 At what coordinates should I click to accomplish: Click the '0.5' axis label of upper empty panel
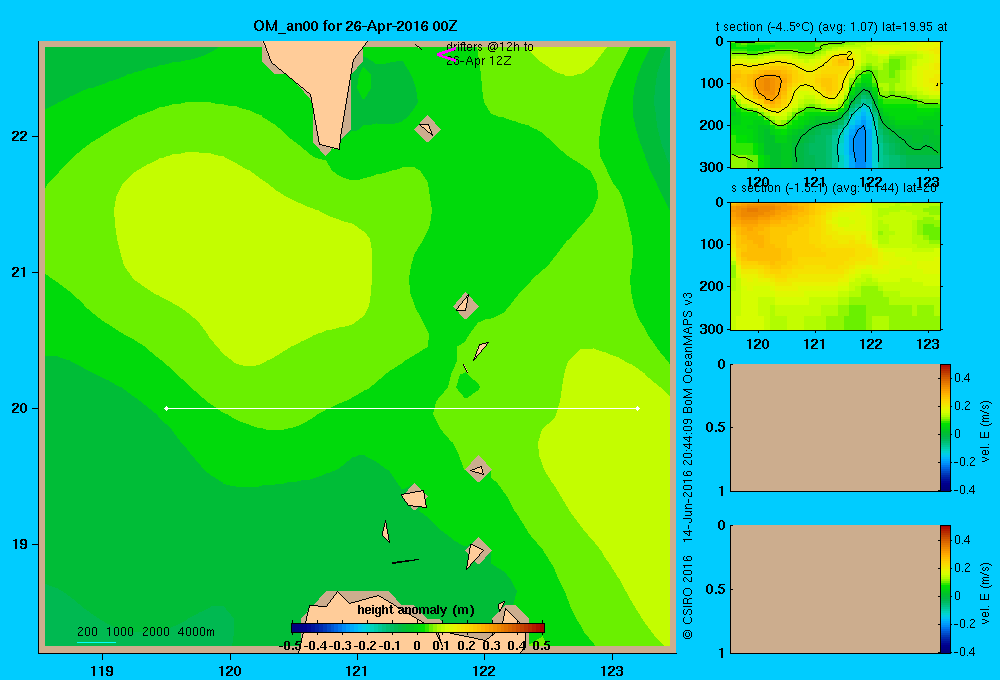tap(716, 427)
